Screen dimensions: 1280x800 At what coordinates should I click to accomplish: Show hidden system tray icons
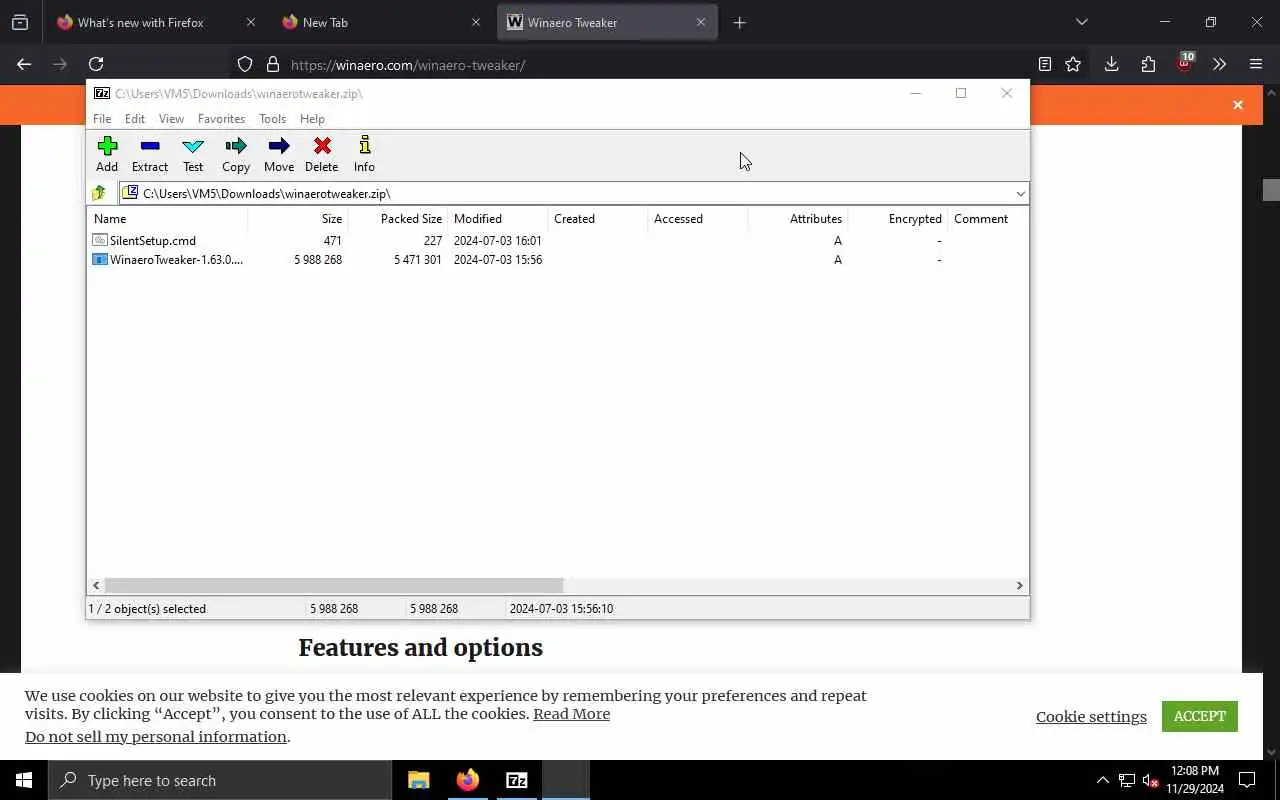pos(1102,780)
